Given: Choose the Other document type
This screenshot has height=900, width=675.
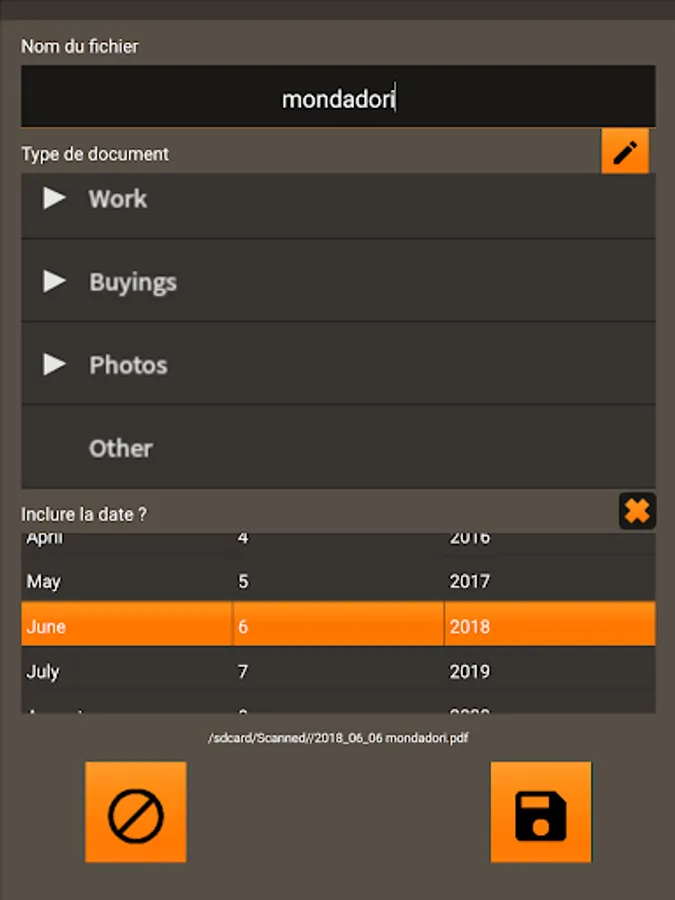Looking at the screenshot, I should 121,448.
